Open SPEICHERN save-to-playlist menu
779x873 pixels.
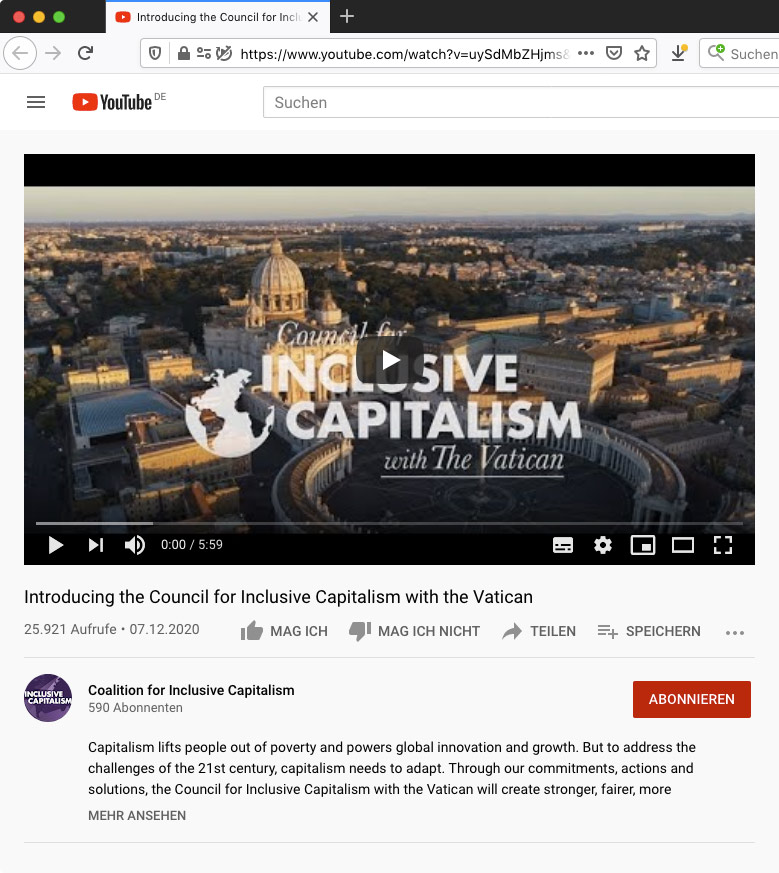click(x=649, y=631)
